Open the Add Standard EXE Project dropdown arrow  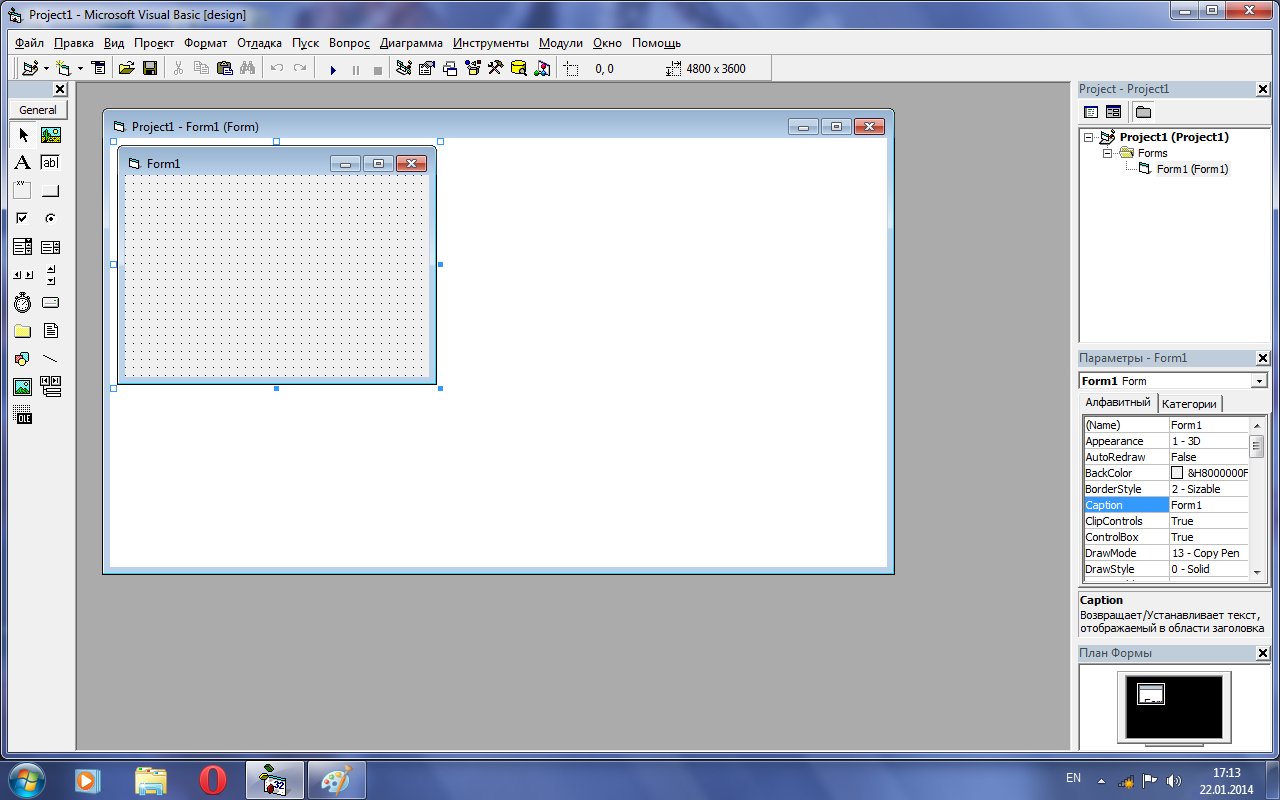[x=46, y=69]
